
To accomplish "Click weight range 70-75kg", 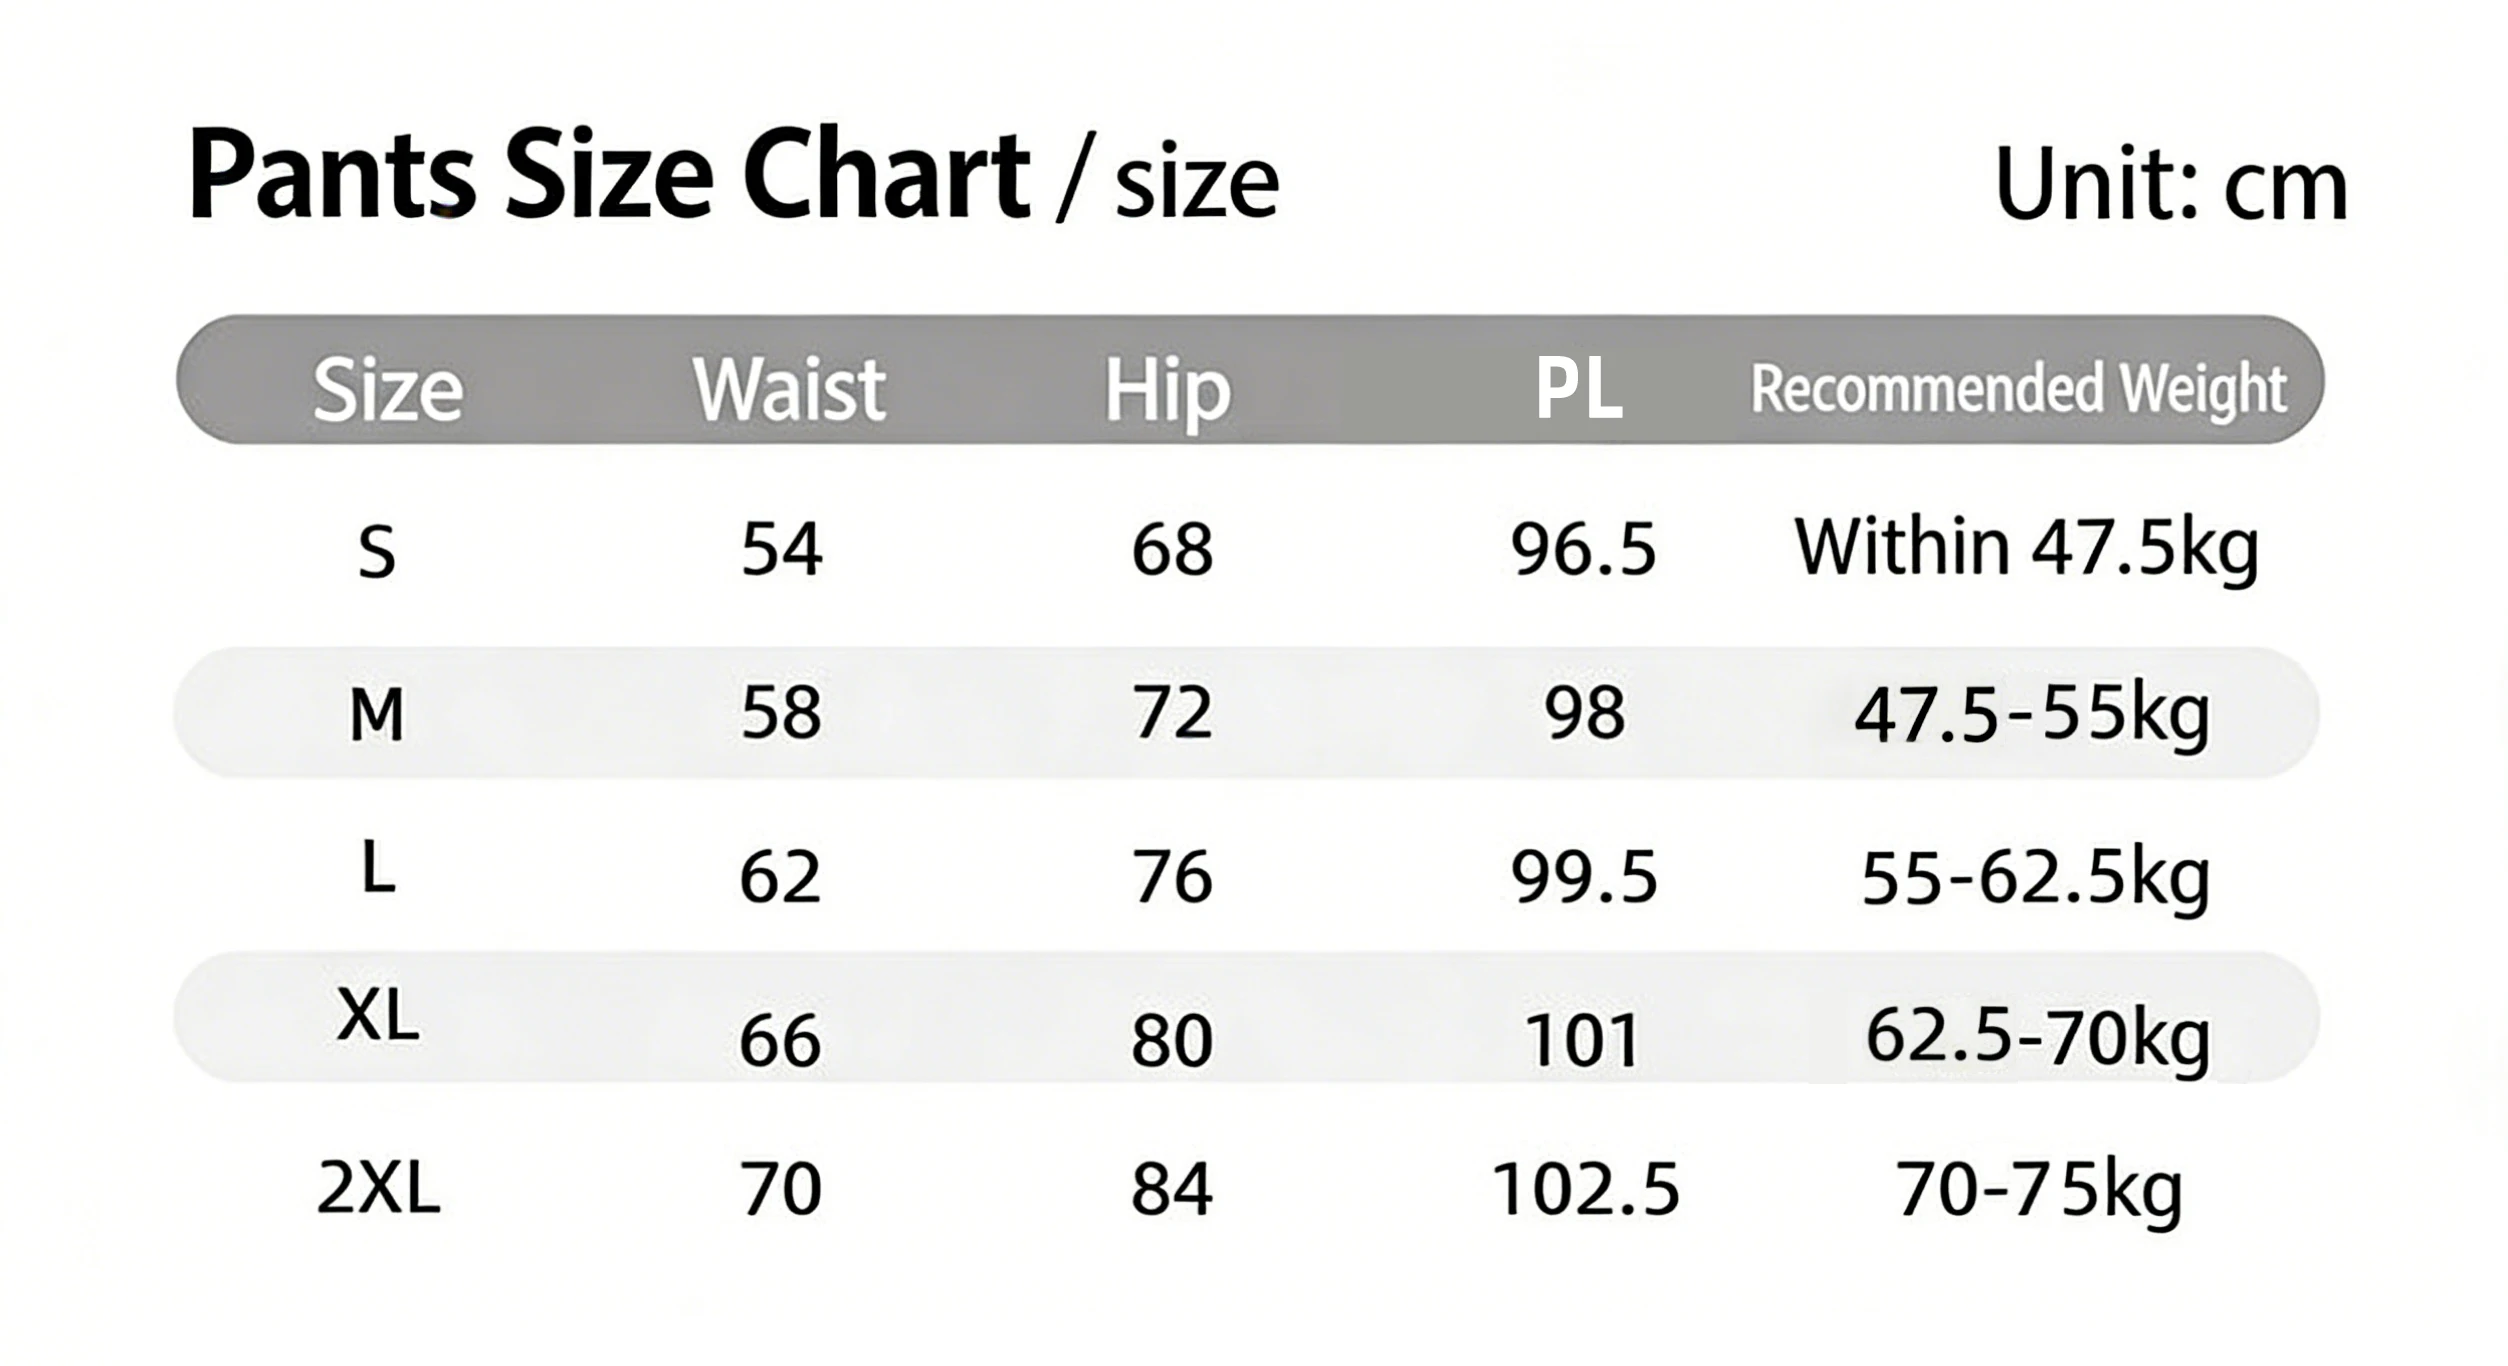I will pos(2039,1191).
